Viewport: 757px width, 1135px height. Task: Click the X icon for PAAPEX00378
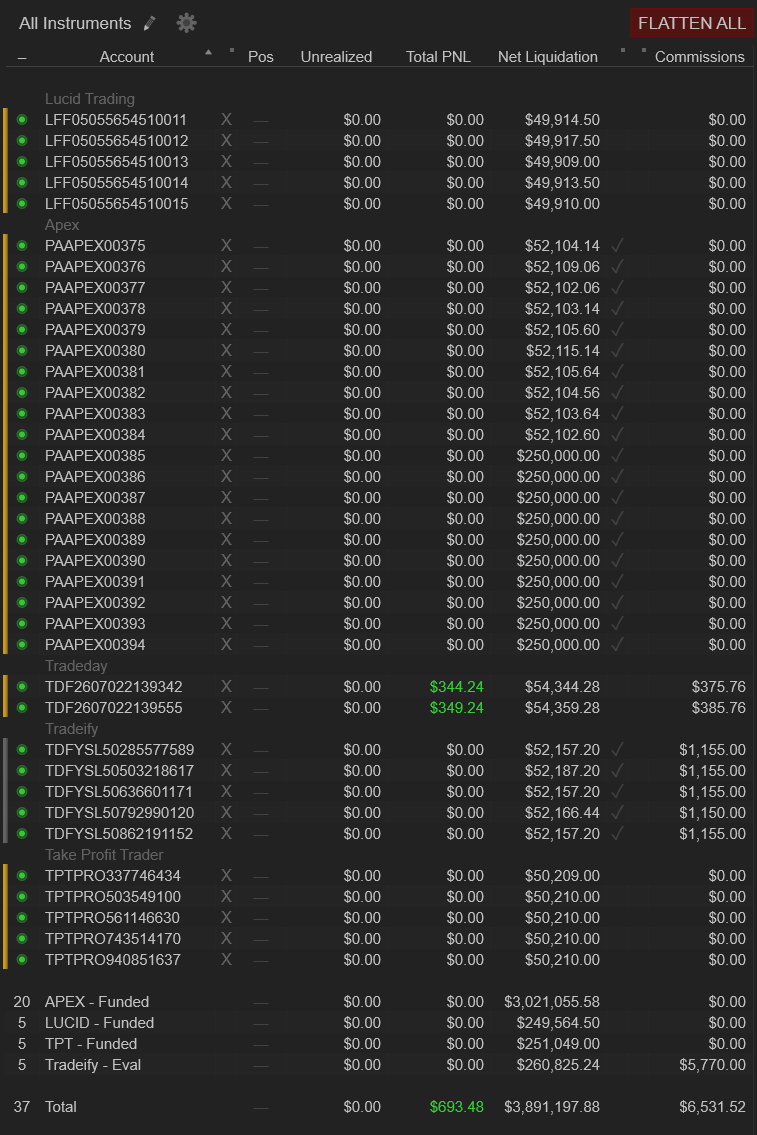[x=227, y=308]
